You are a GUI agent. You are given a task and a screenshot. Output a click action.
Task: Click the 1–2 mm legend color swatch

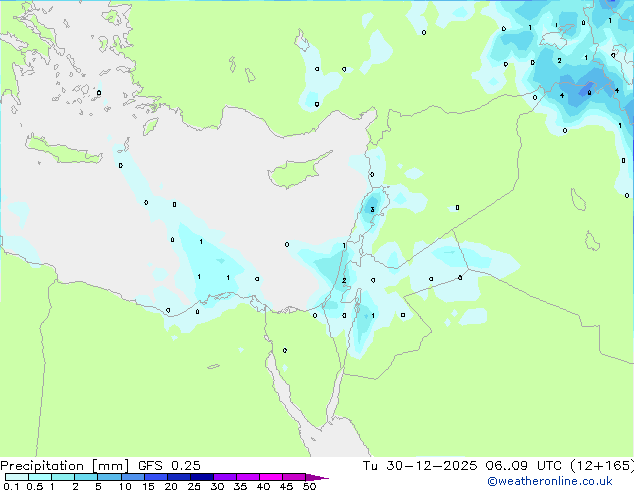point(63,477)
